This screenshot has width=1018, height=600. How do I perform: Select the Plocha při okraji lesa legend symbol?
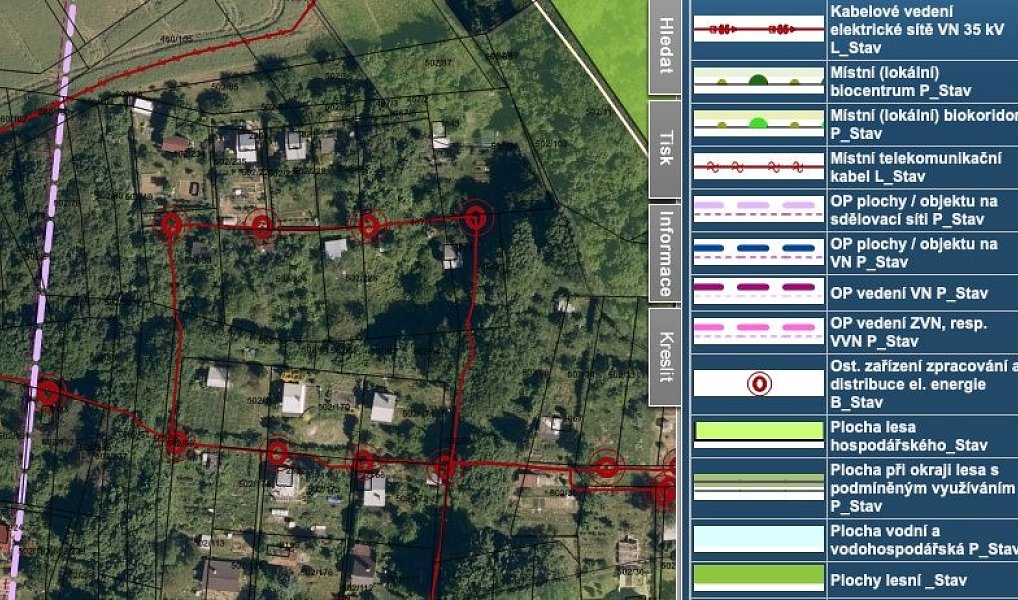[759, 487]
